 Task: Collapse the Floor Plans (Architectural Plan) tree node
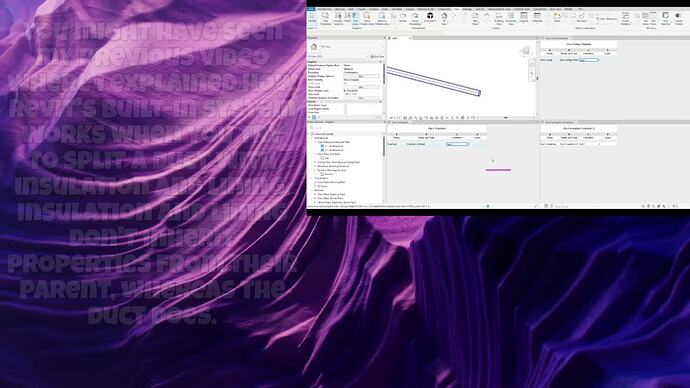(x=315, y=142)
